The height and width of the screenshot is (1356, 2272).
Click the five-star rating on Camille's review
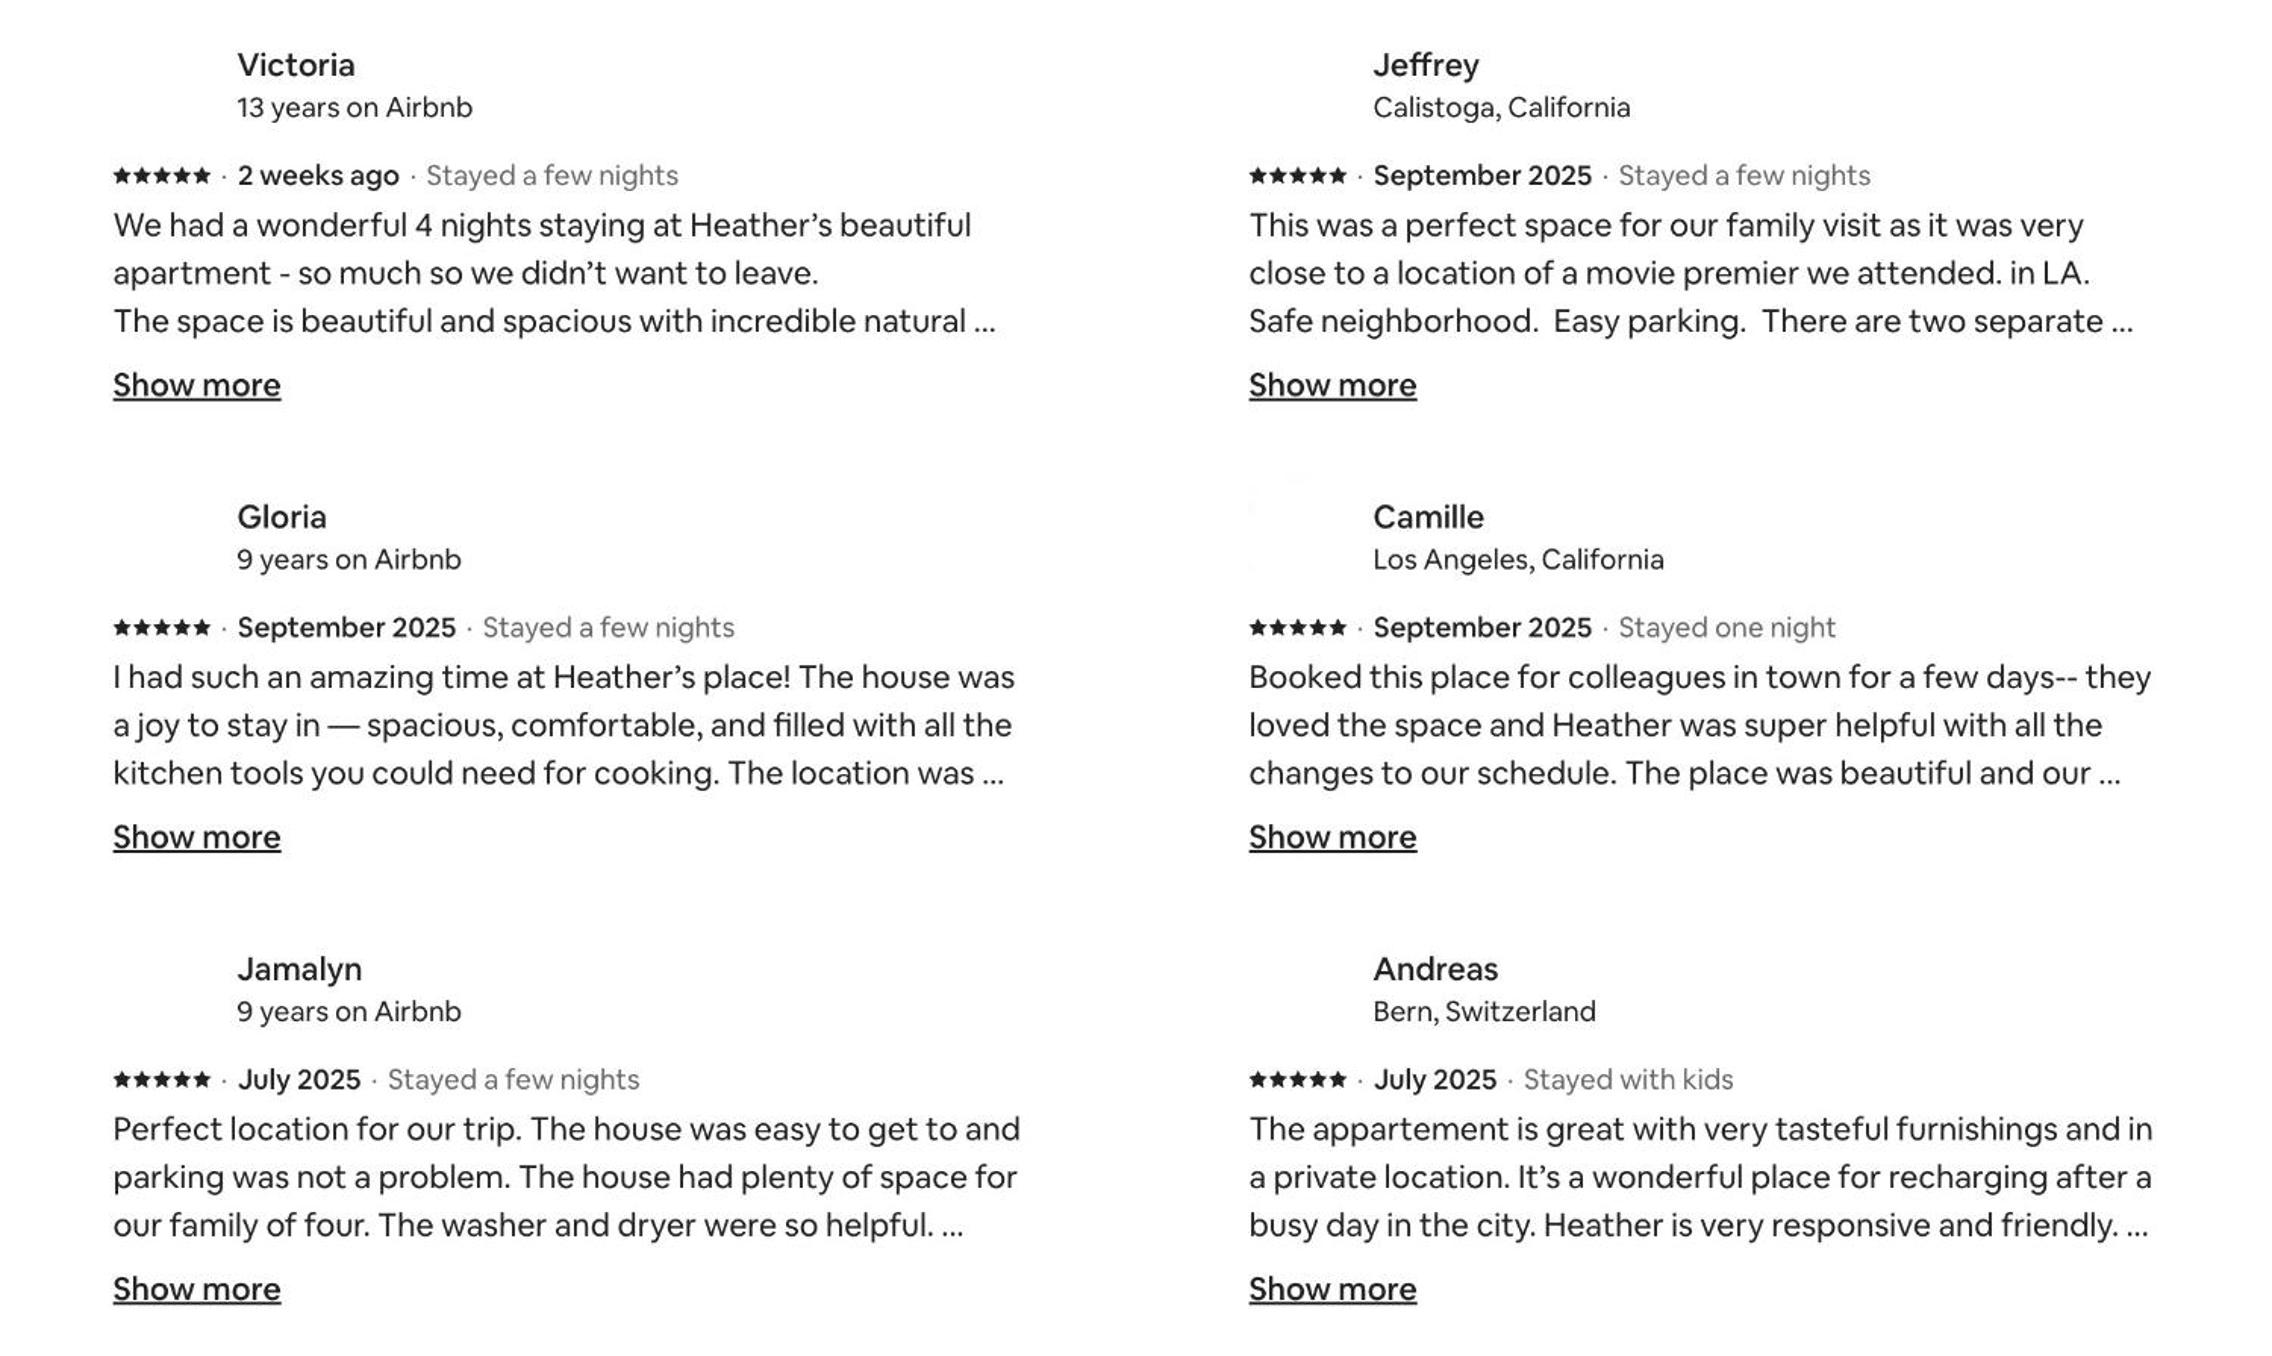[x=1298, y=628]
